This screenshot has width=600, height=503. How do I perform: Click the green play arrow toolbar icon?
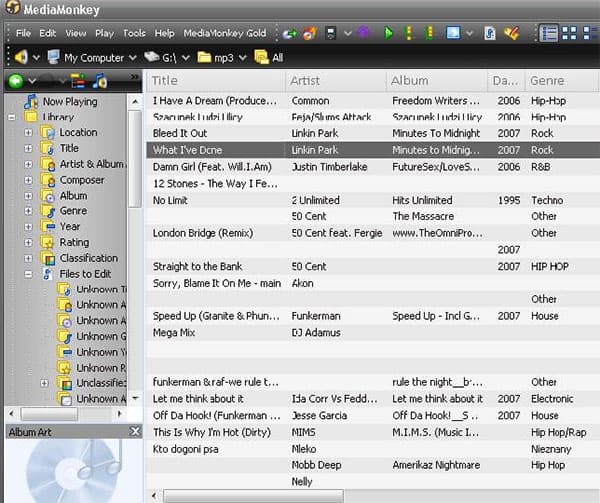pos(388,33)
